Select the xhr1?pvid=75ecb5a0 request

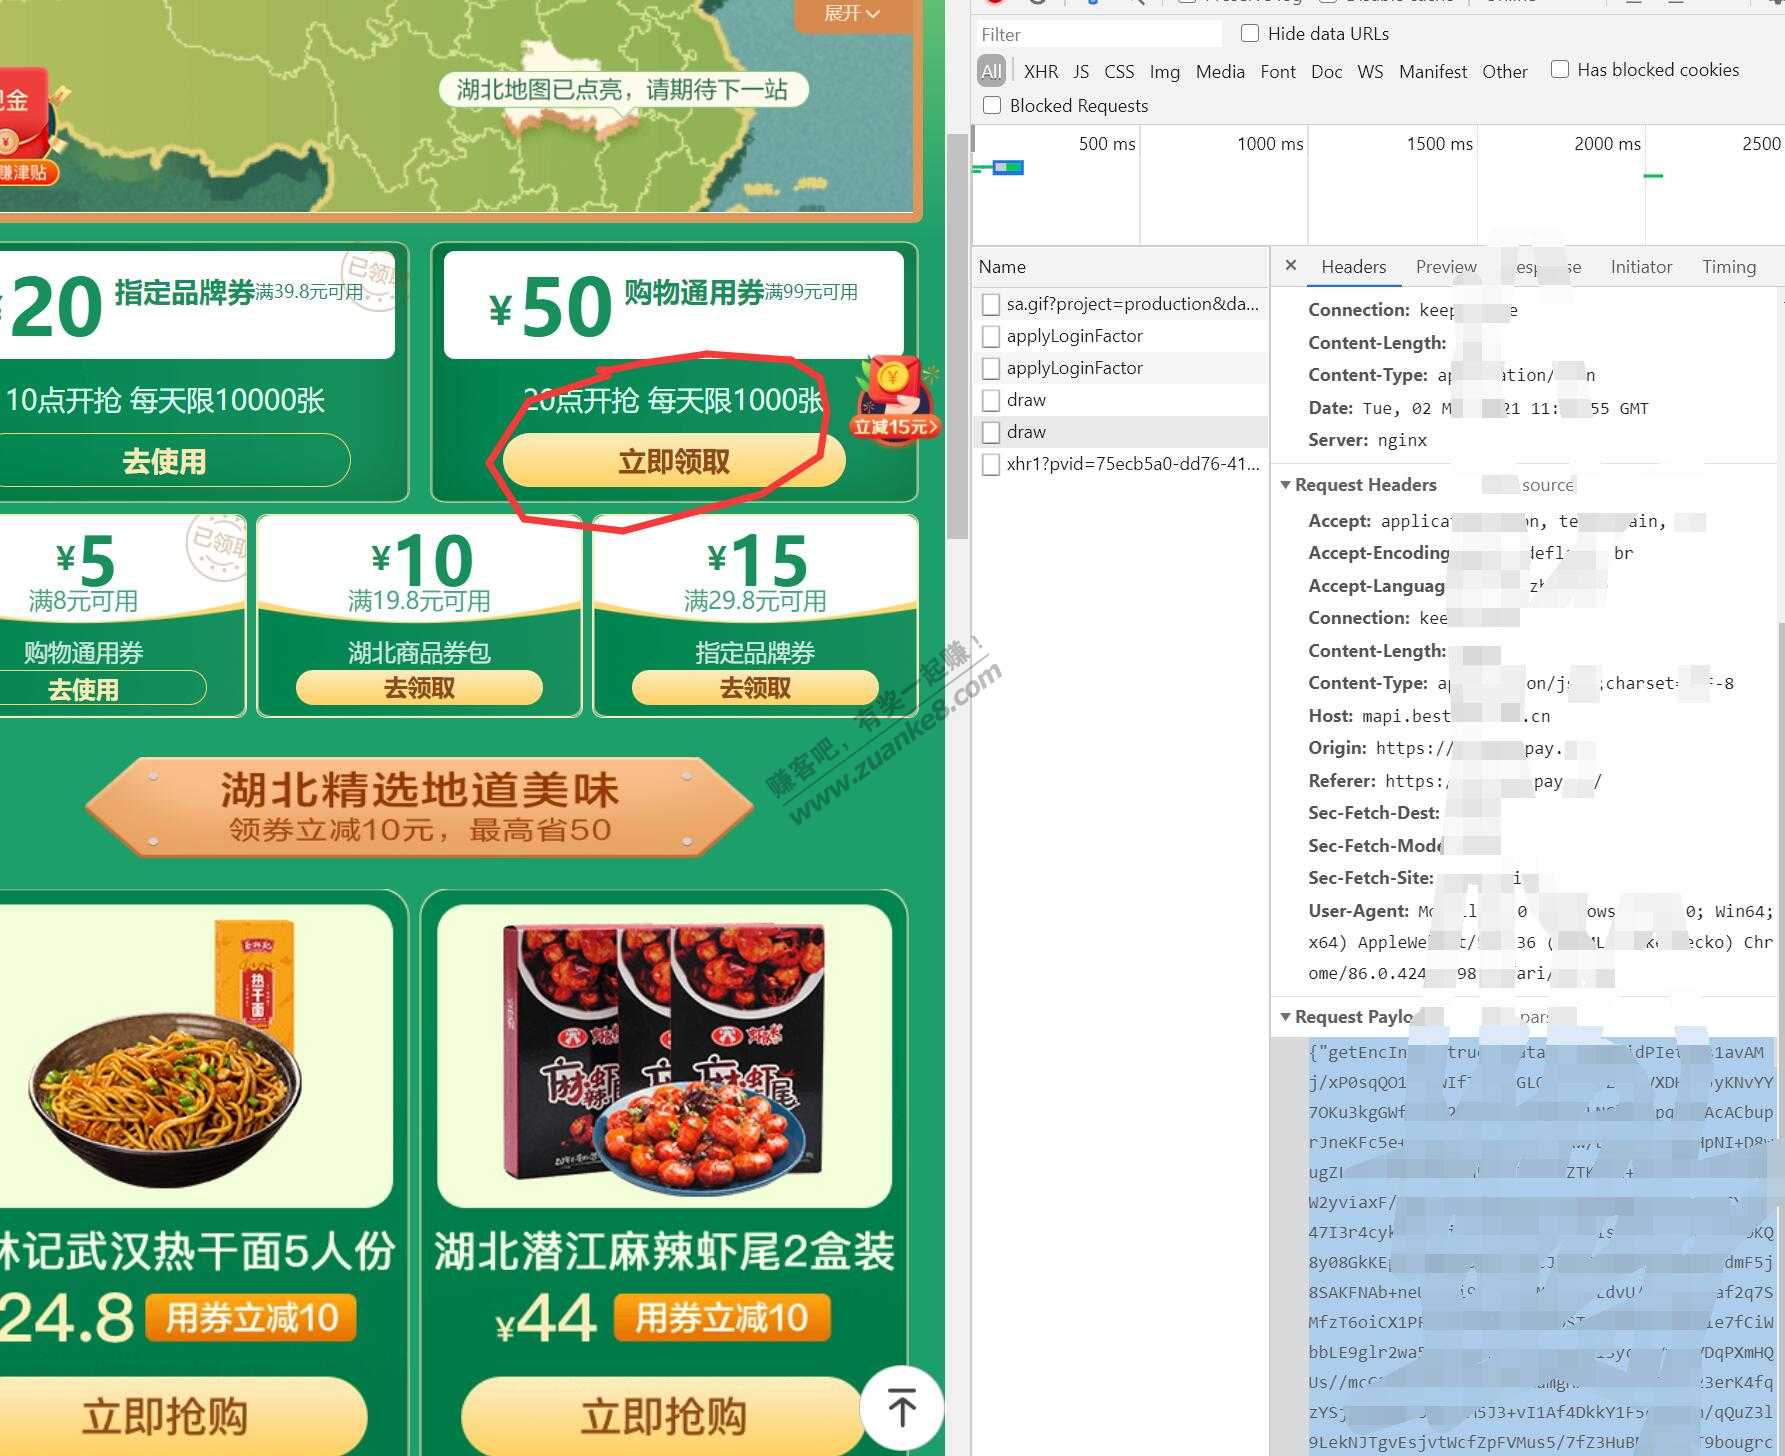click(1121, 464)
